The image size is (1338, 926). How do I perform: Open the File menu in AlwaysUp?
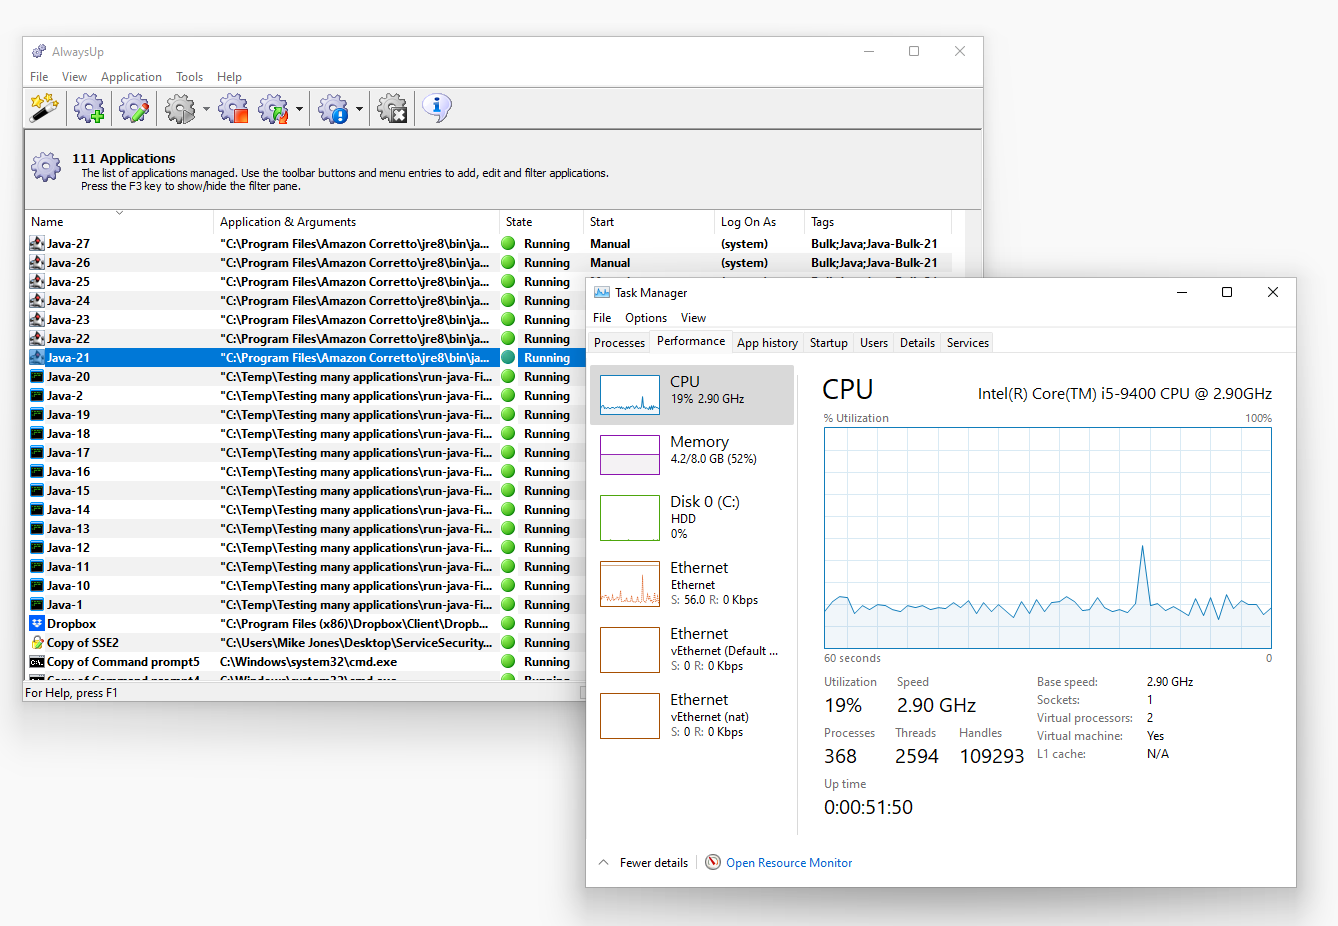(x=39, y=77)
